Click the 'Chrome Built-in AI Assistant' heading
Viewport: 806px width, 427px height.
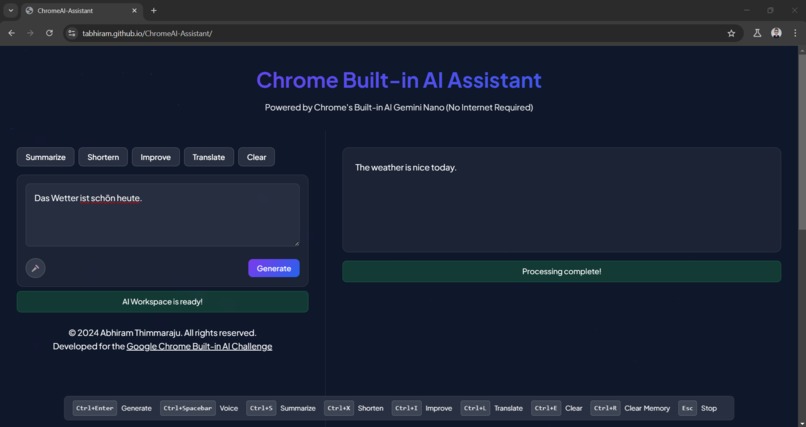399,80
